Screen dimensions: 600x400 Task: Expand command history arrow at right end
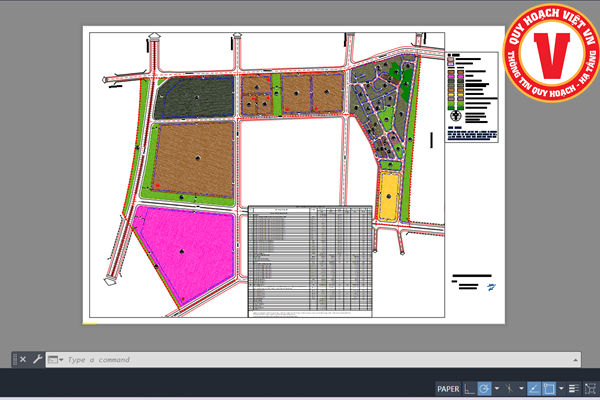coord(573,358)
